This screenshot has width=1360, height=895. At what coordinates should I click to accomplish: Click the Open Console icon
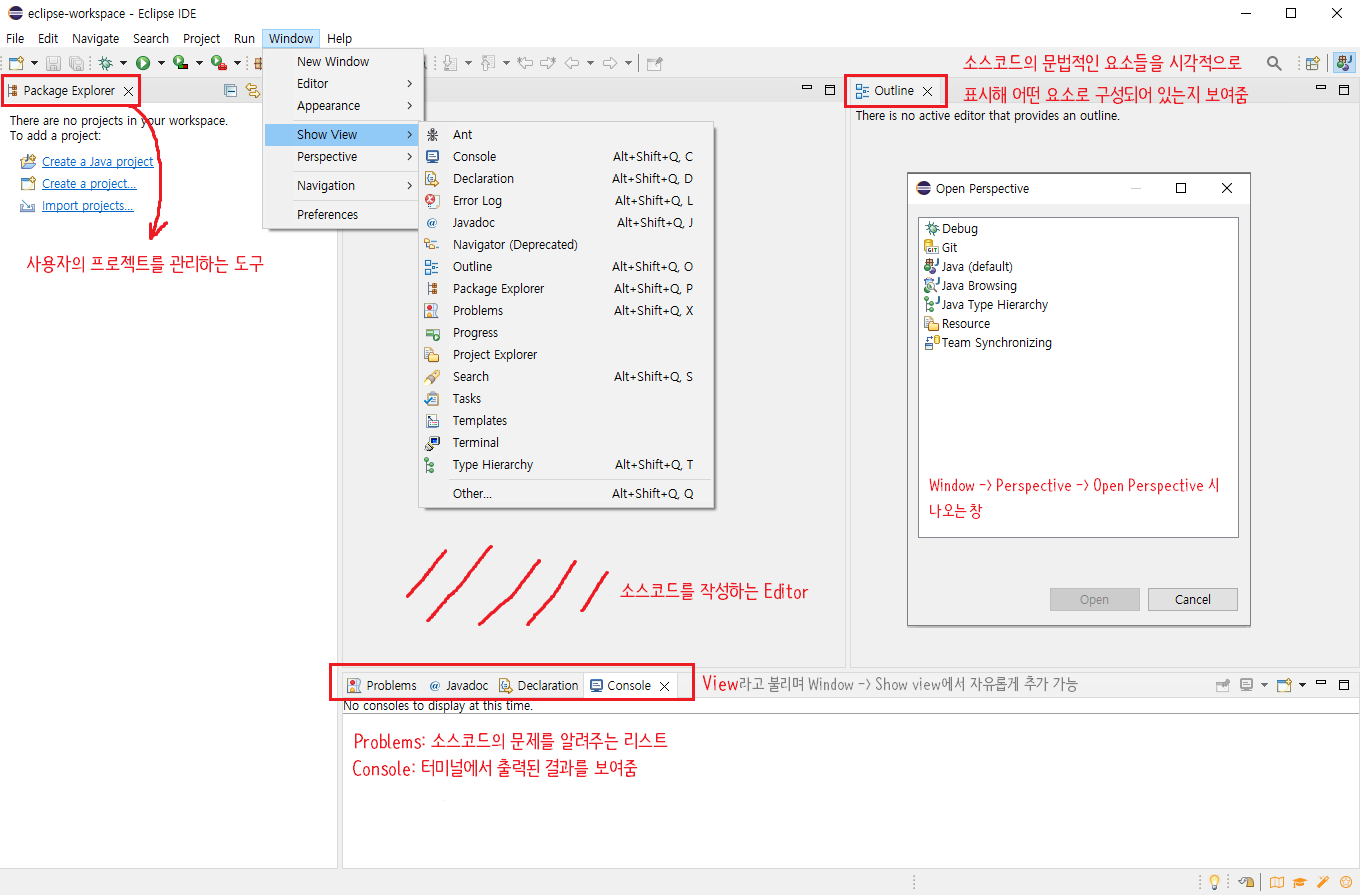(x=1284, y=685)
